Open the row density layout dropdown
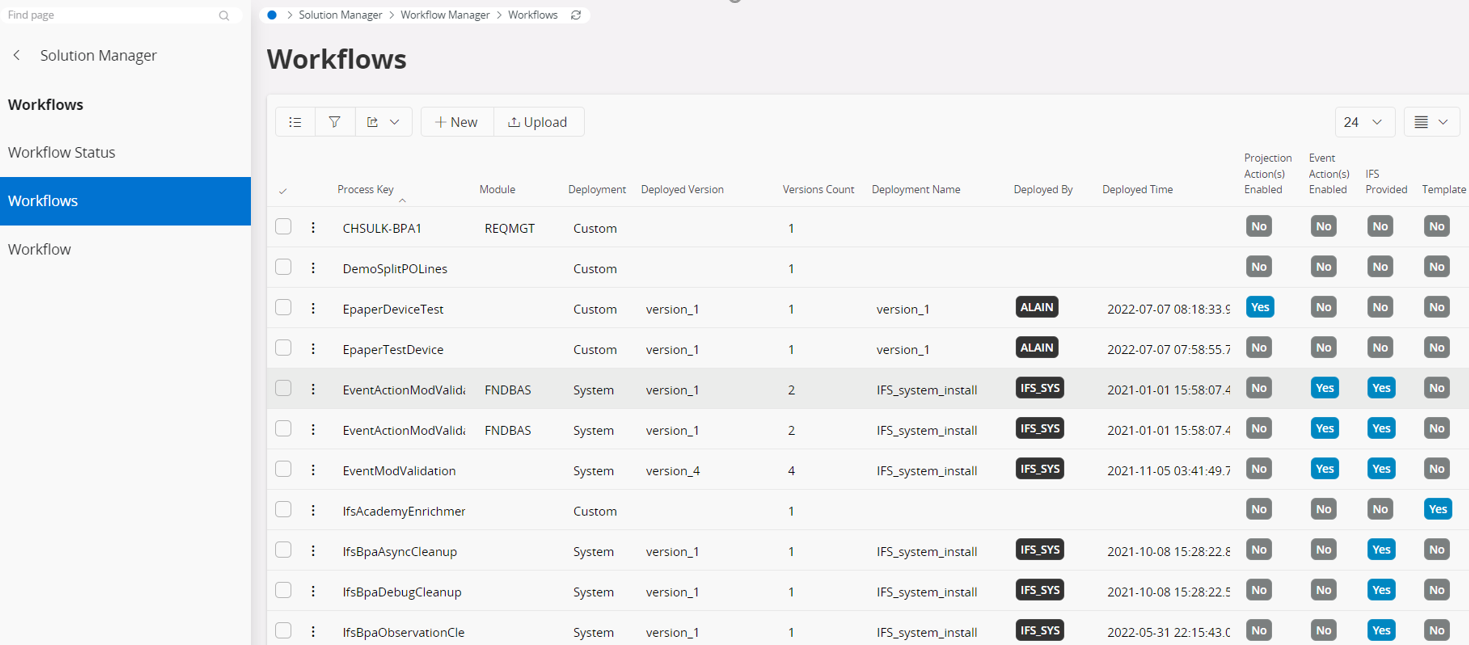The width and height of the screenshot is (1469, 645). tap(1431, 122)
